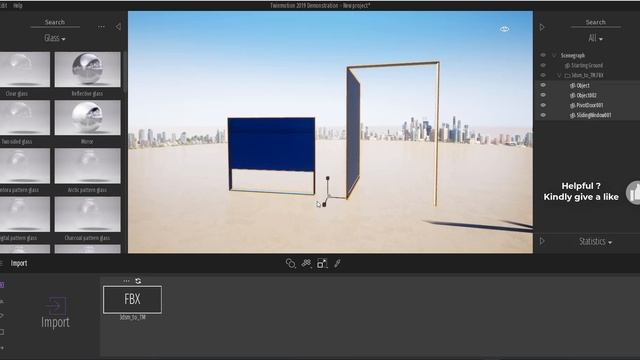Image resolution: width=640 pixels, height=360 pixels.
Task: Open the Glass material category dropdown
Action: click(x=55, y=38)
